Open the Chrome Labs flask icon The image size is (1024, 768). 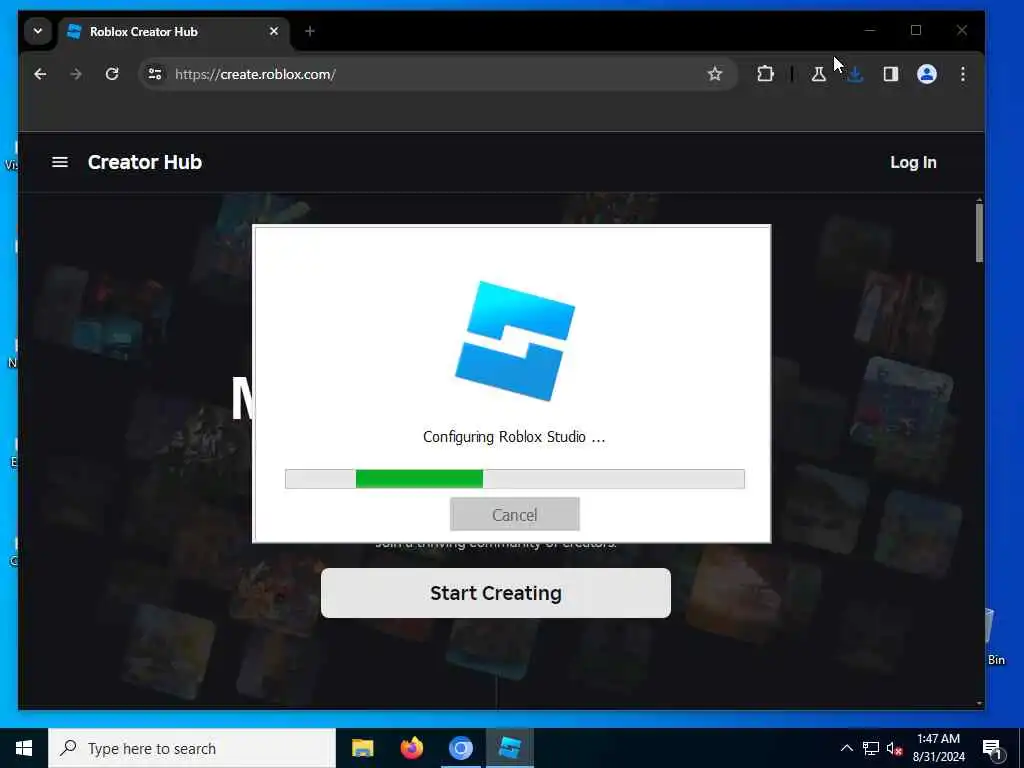pos(818,74)
